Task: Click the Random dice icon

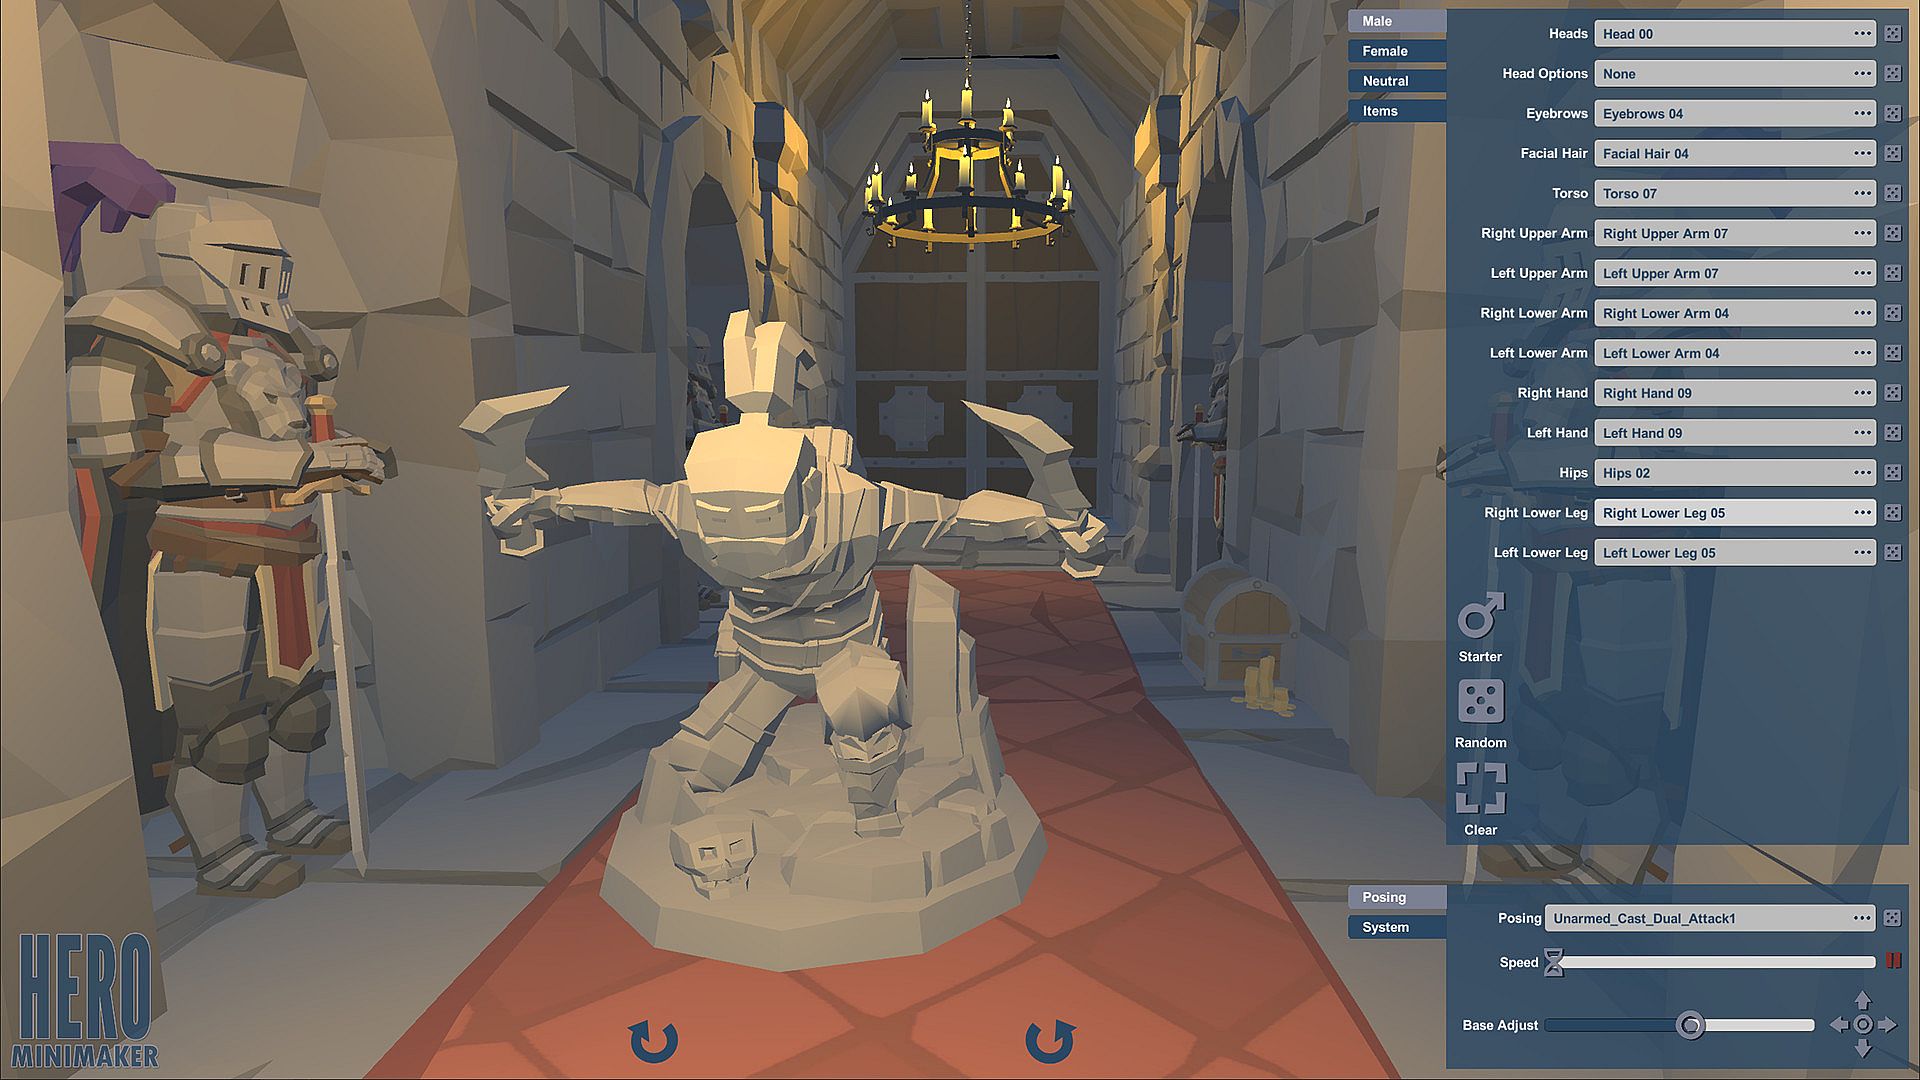Action: (x=1480, y=702)
